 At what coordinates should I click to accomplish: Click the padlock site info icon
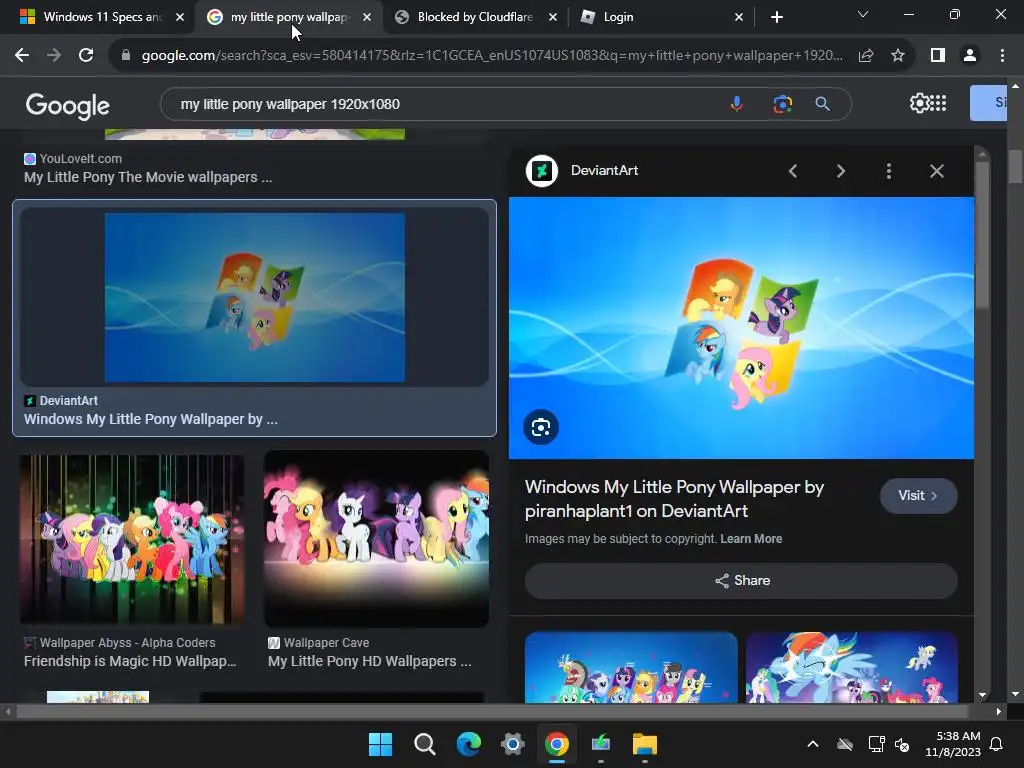pyautogui.click(x=126, y=56)
